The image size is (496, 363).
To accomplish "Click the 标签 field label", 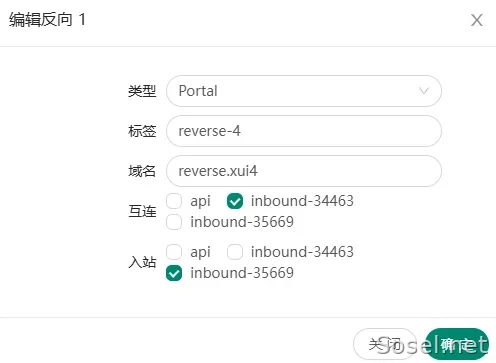I will pyautogui.click(x=142, y=131).
